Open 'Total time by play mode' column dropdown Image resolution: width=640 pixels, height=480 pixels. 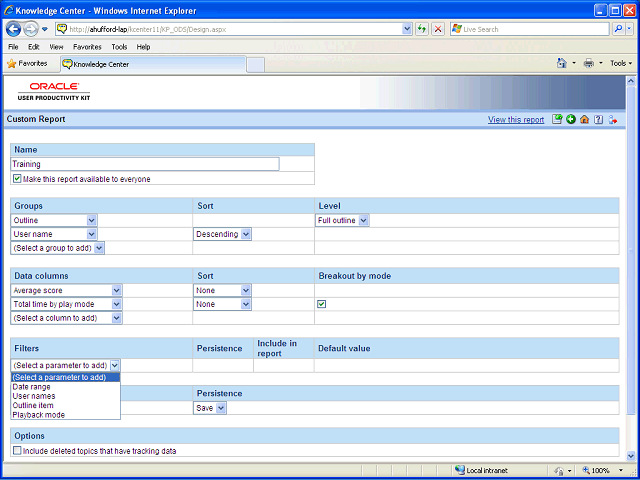point(67,304)
